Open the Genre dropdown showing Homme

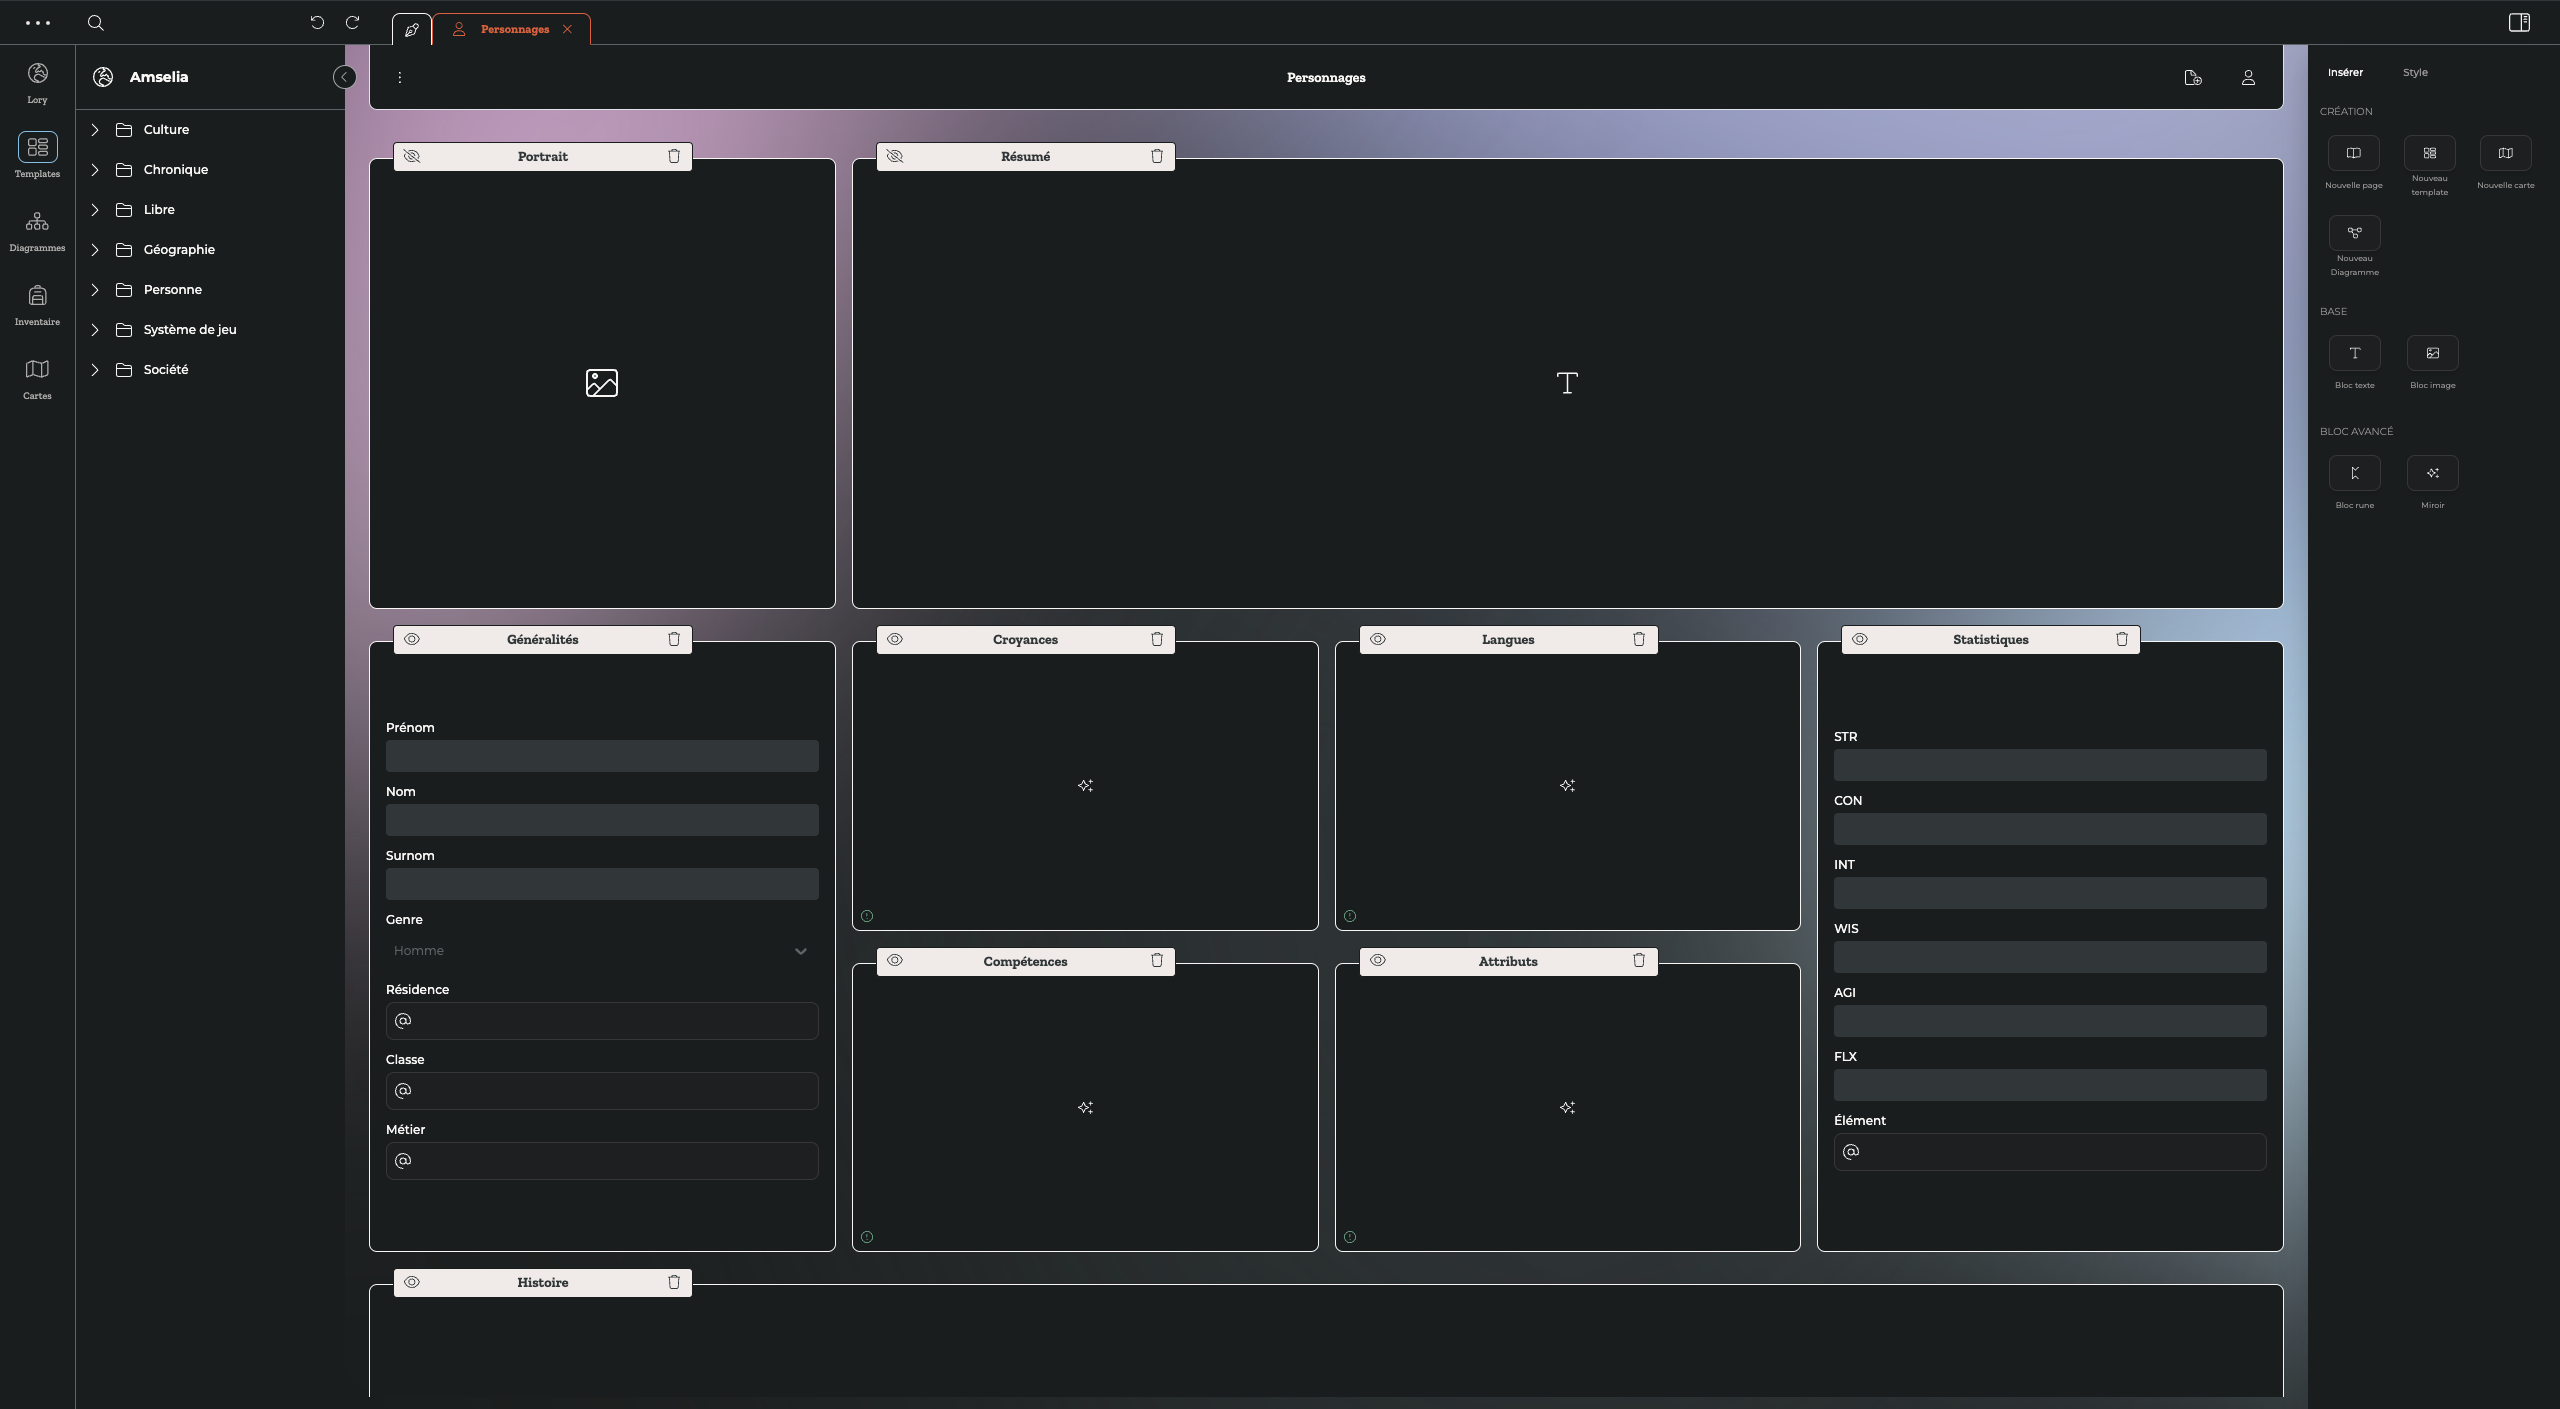click(x=601, y=951)
